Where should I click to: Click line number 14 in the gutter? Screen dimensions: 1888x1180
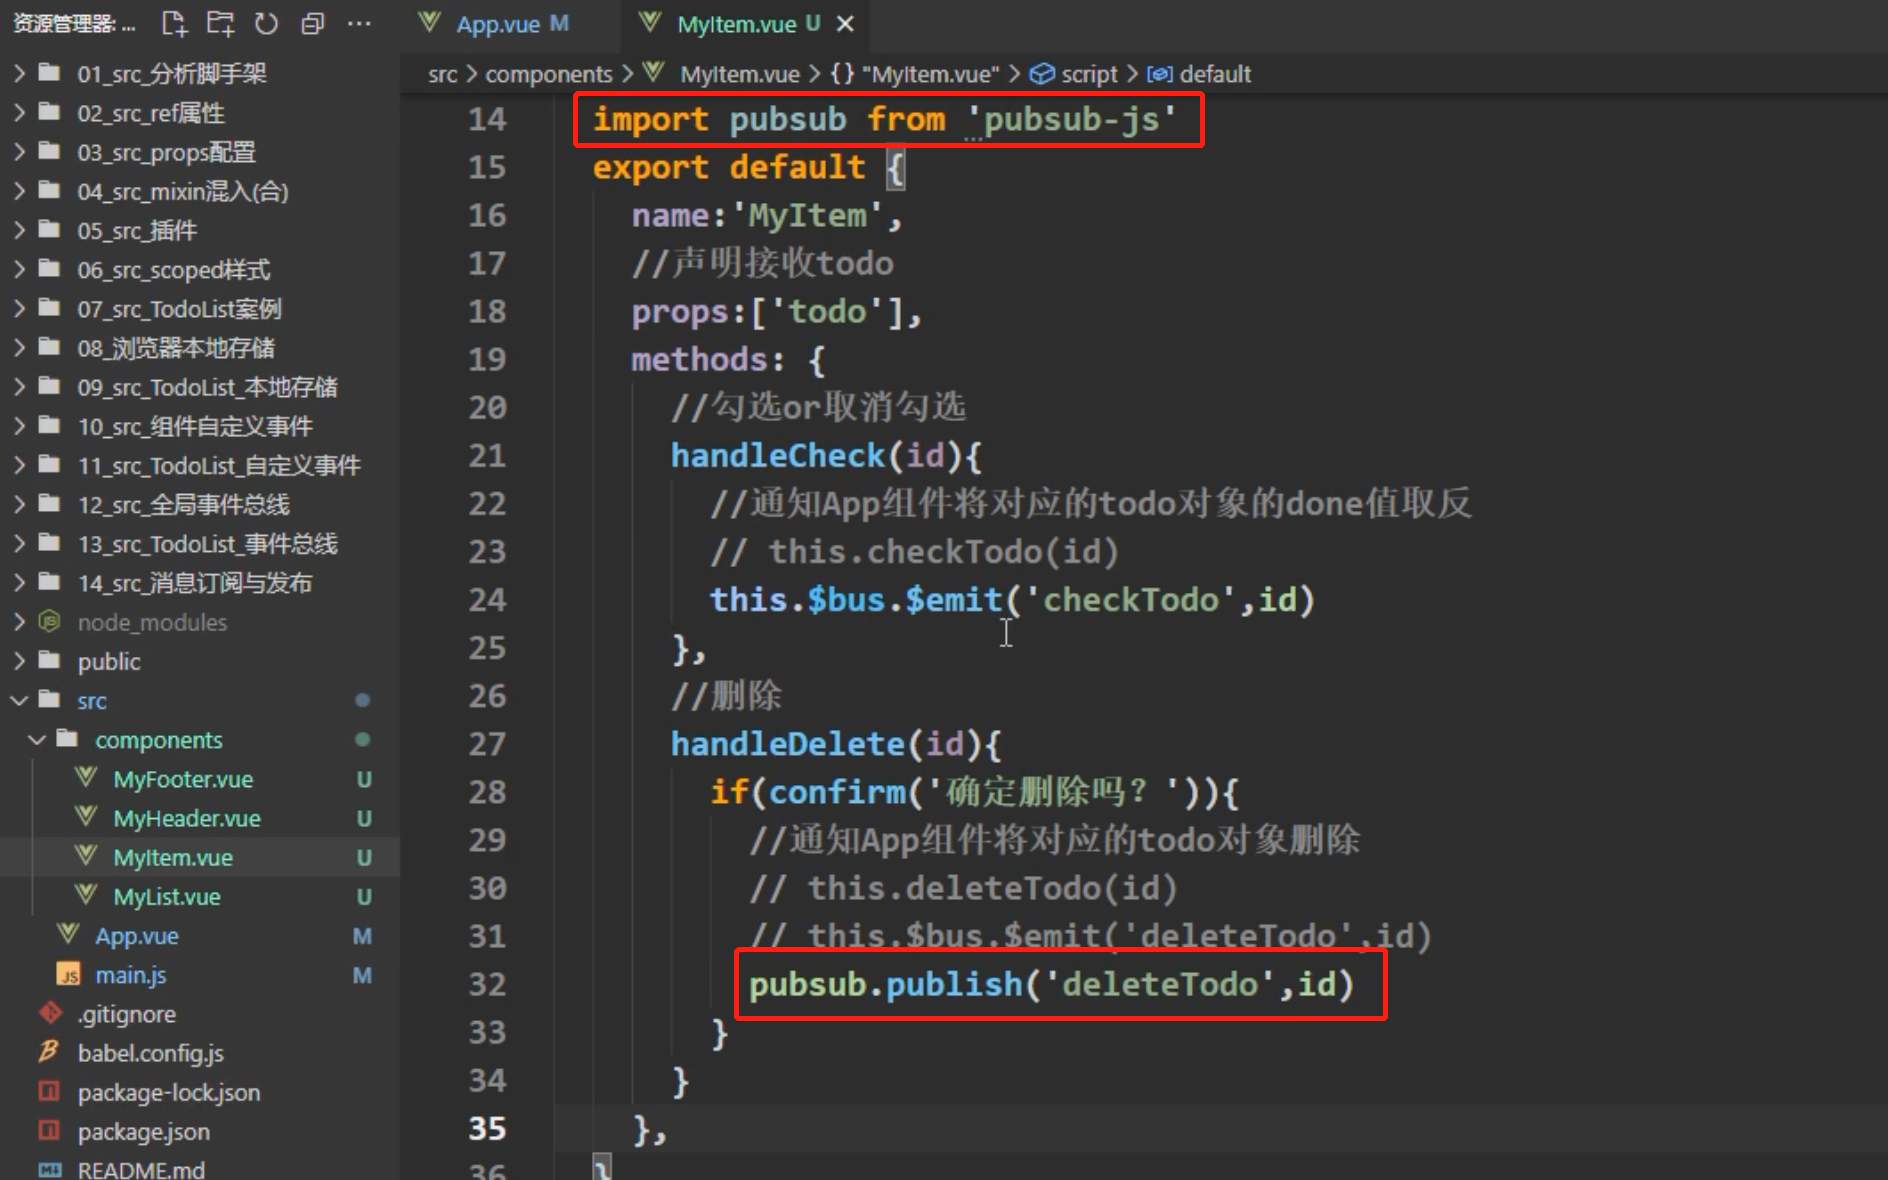487,119
